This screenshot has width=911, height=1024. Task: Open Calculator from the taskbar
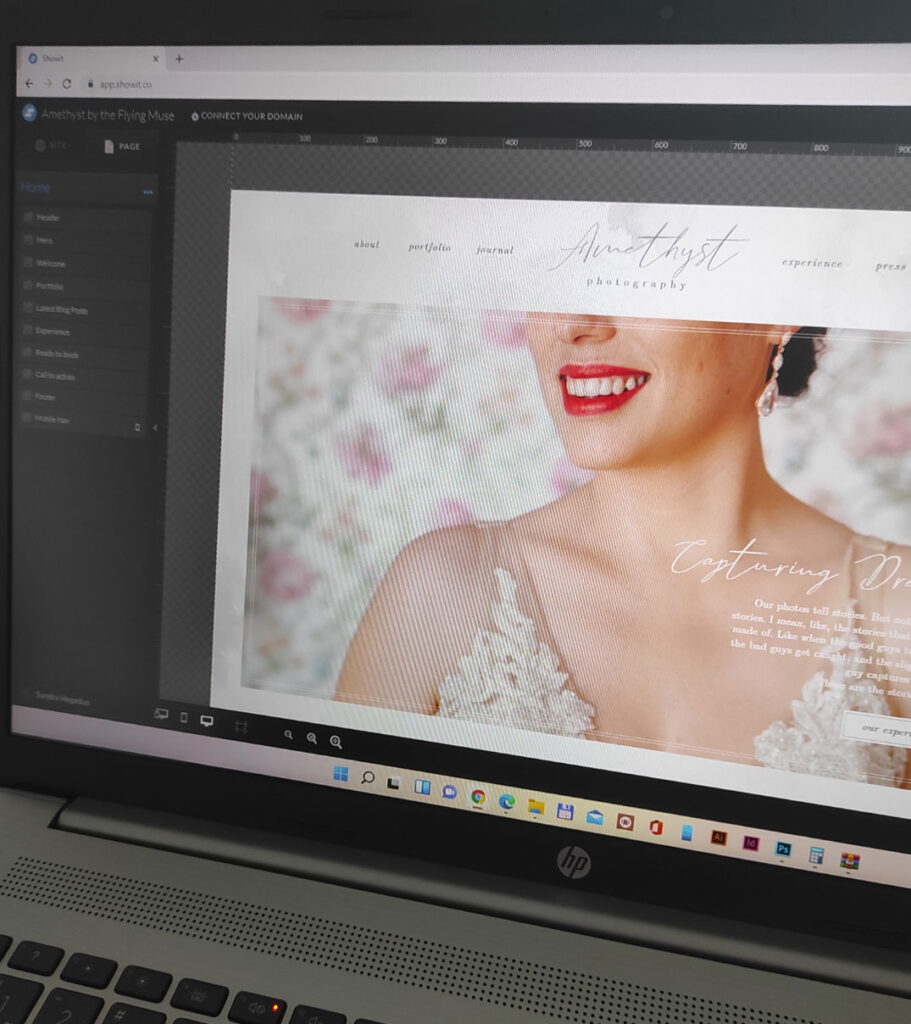(x=816, y=855)
